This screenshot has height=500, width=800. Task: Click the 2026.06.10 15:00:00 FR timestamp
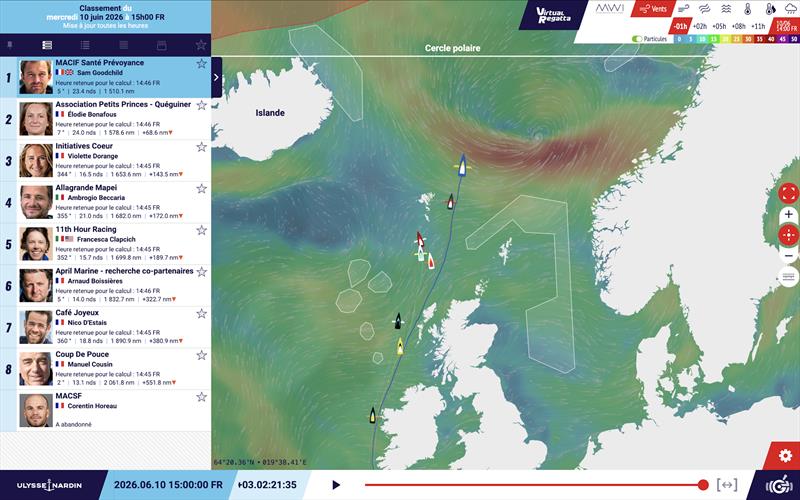168,485
